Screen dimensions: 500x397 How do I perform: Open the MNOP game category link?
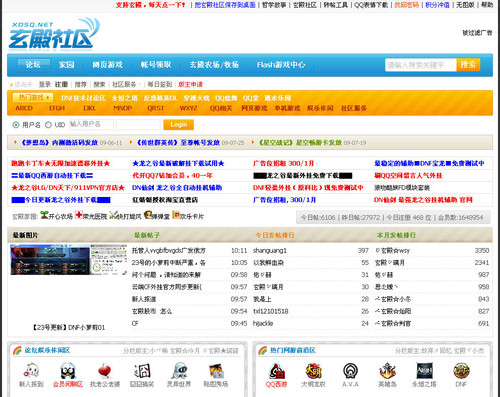(x=123, y=108)
